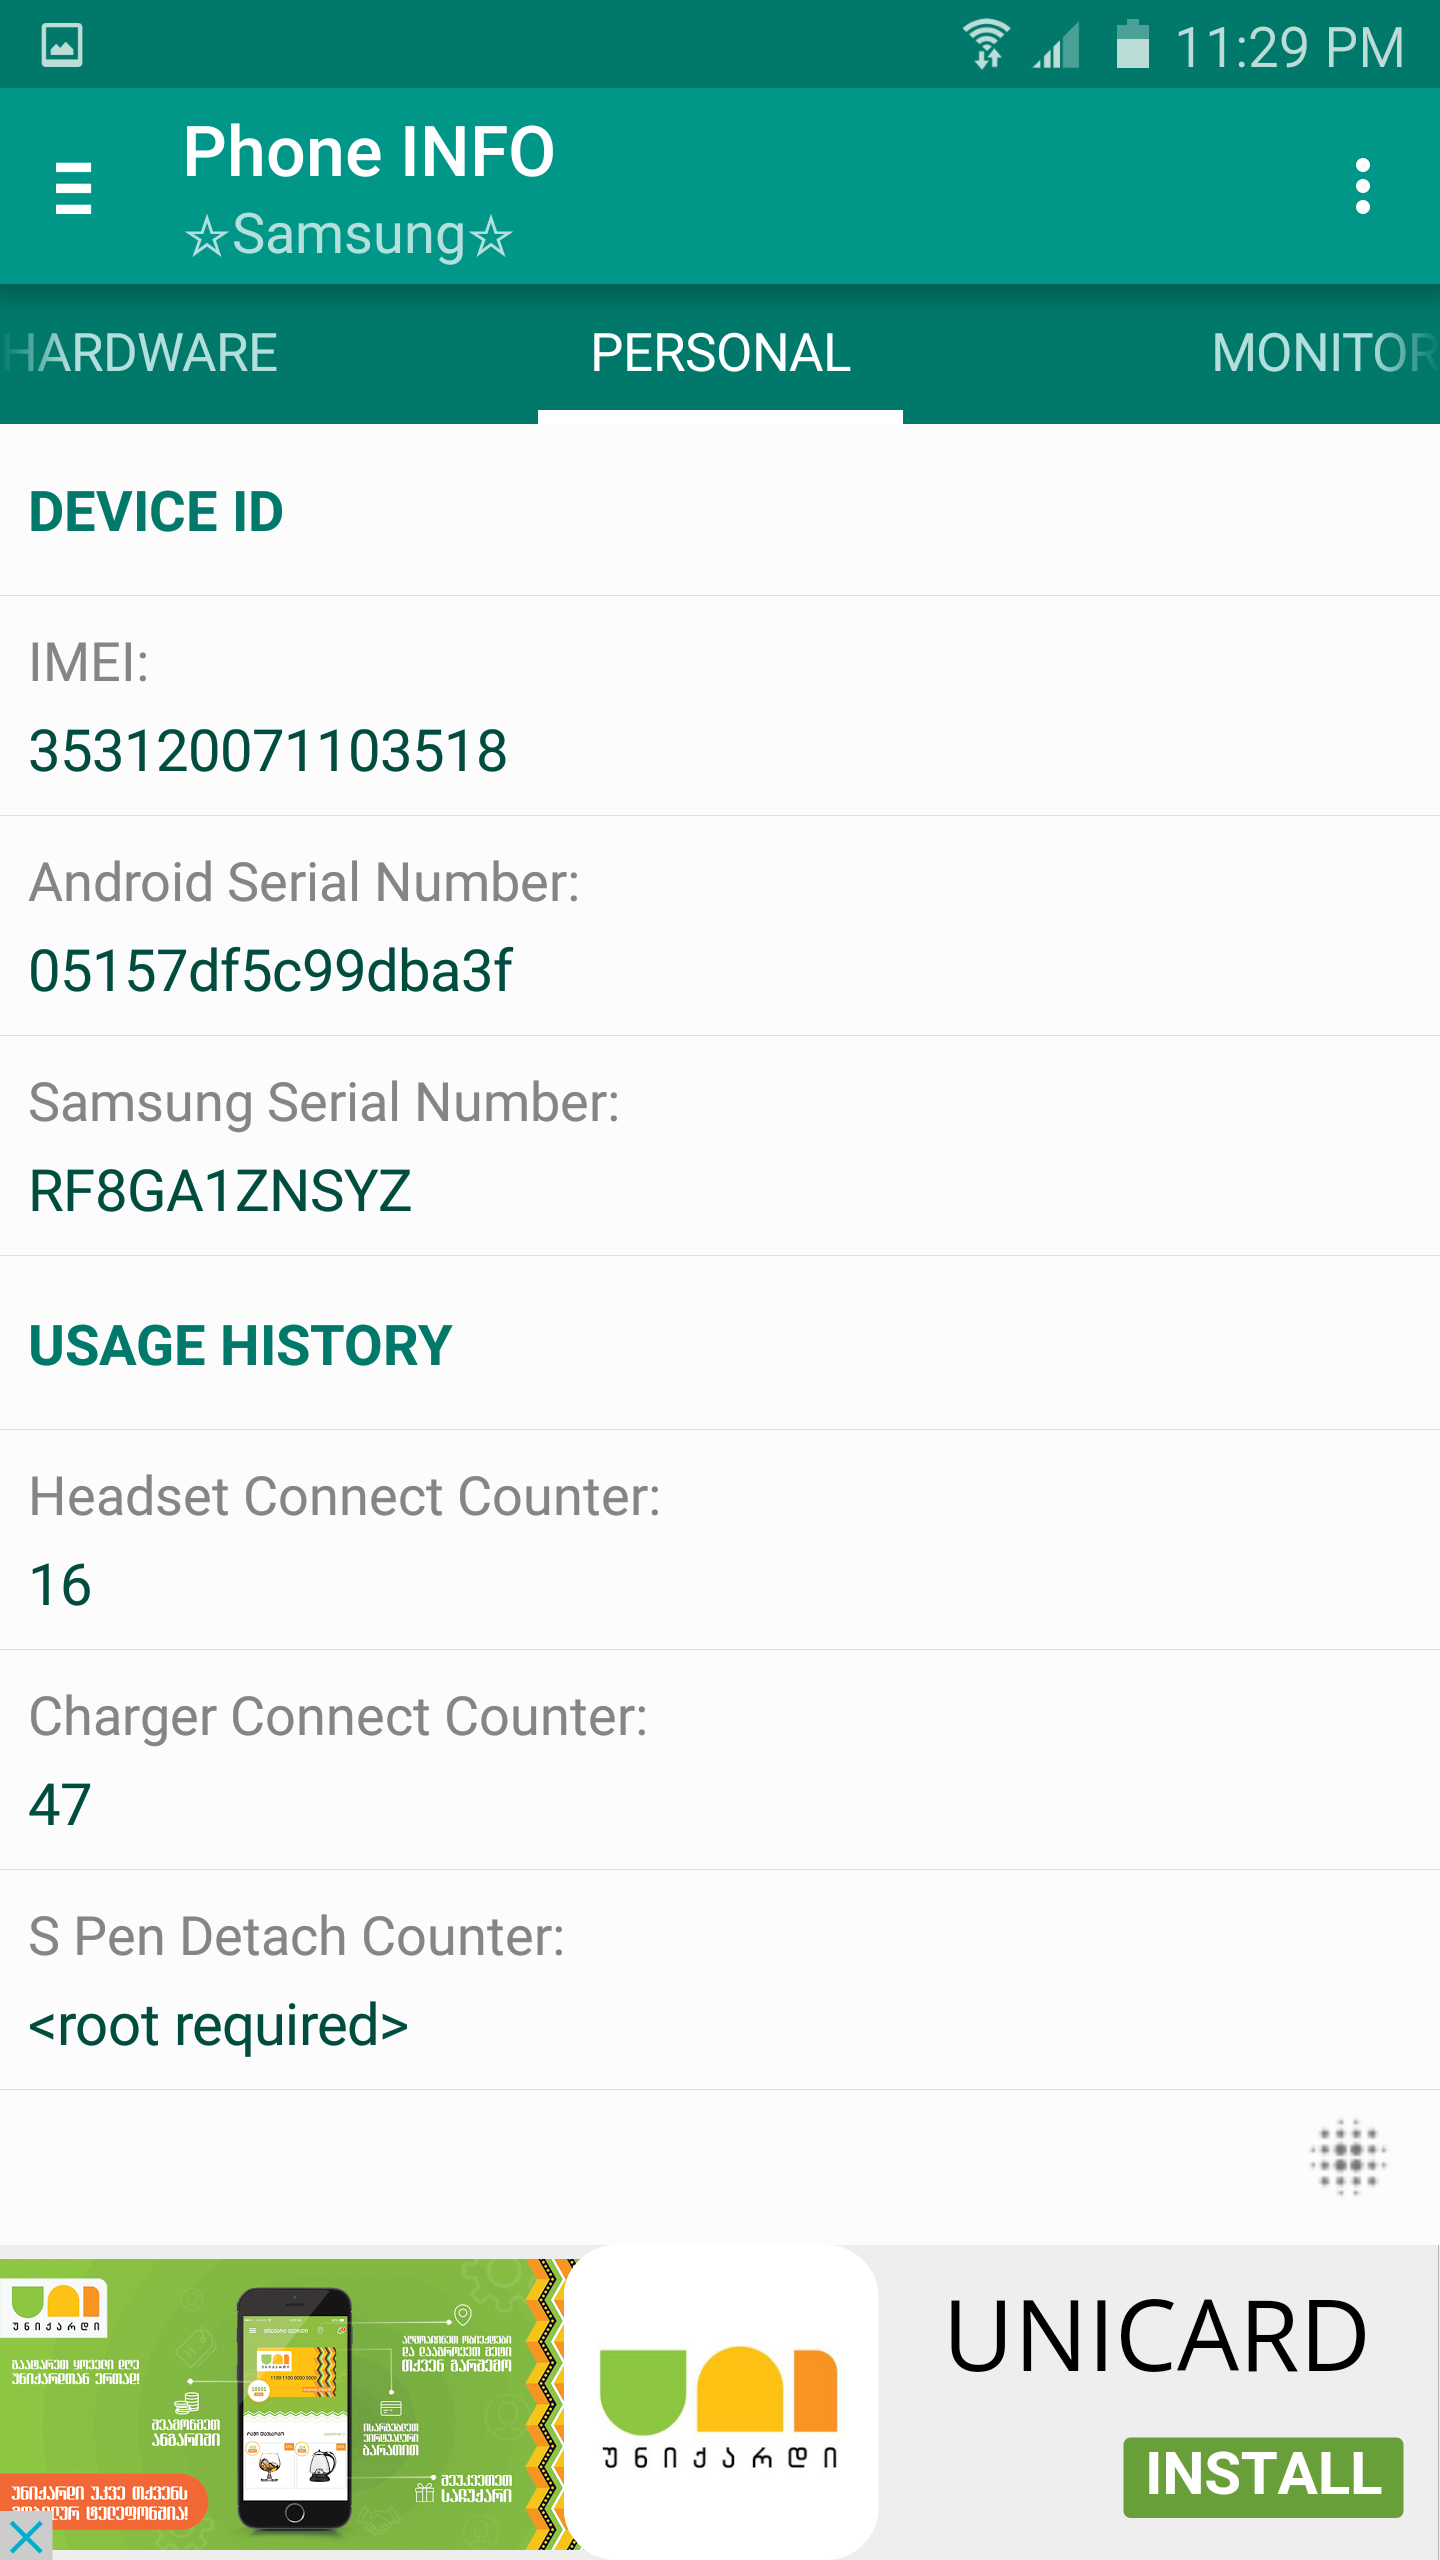The height and width of the screenshot is (2560, 1440).
Task: Tap the dotted grid icon above the ad
Action: click(1348, 2156)
